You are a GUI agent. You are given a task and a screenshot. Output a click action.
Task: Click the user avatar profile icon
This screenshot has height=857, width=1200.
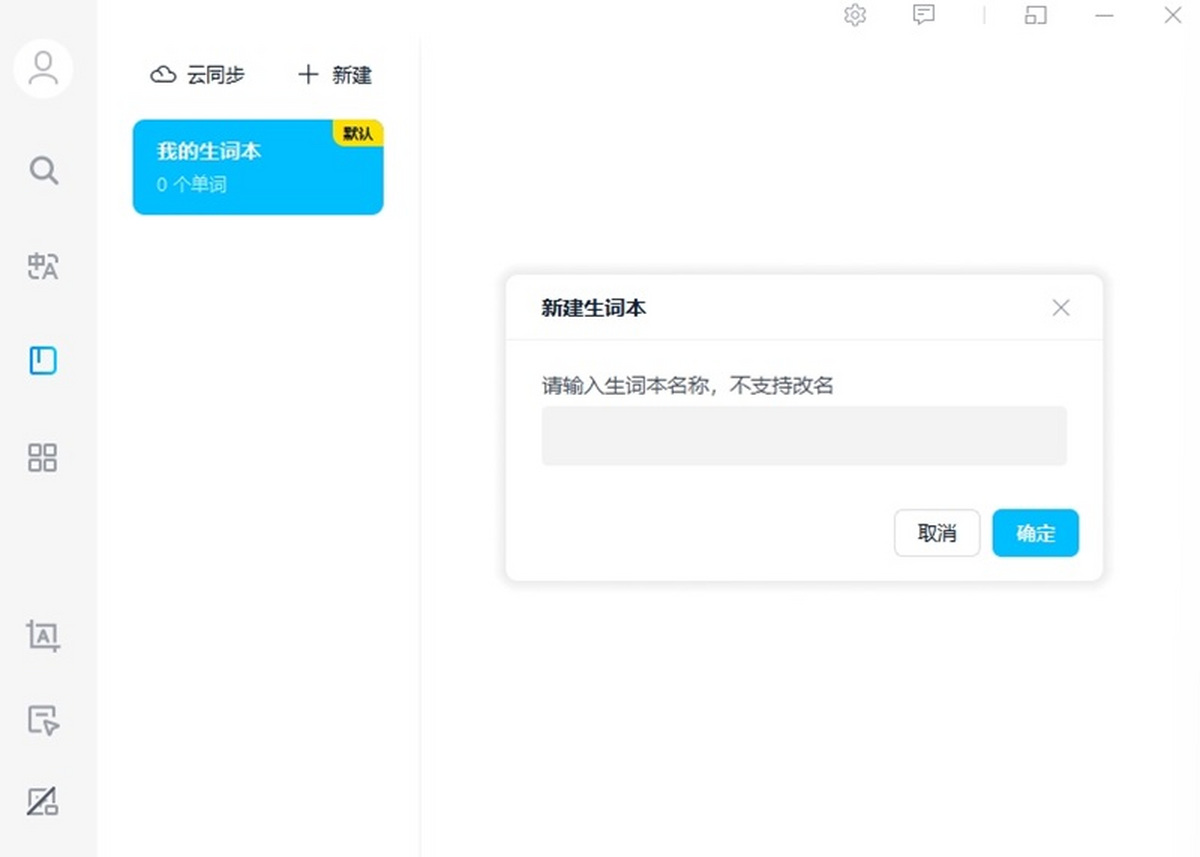click(x=43, y=68)
